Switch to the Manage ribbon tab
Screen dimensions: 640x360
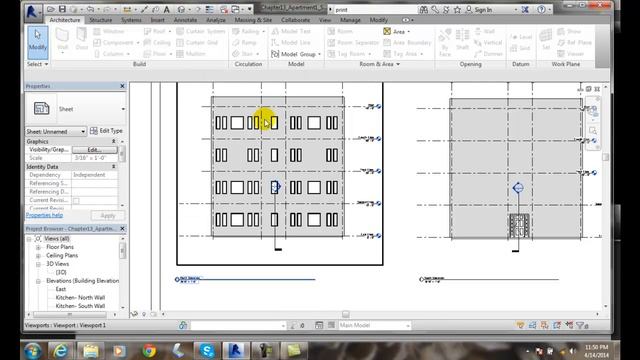coord(350,20)
